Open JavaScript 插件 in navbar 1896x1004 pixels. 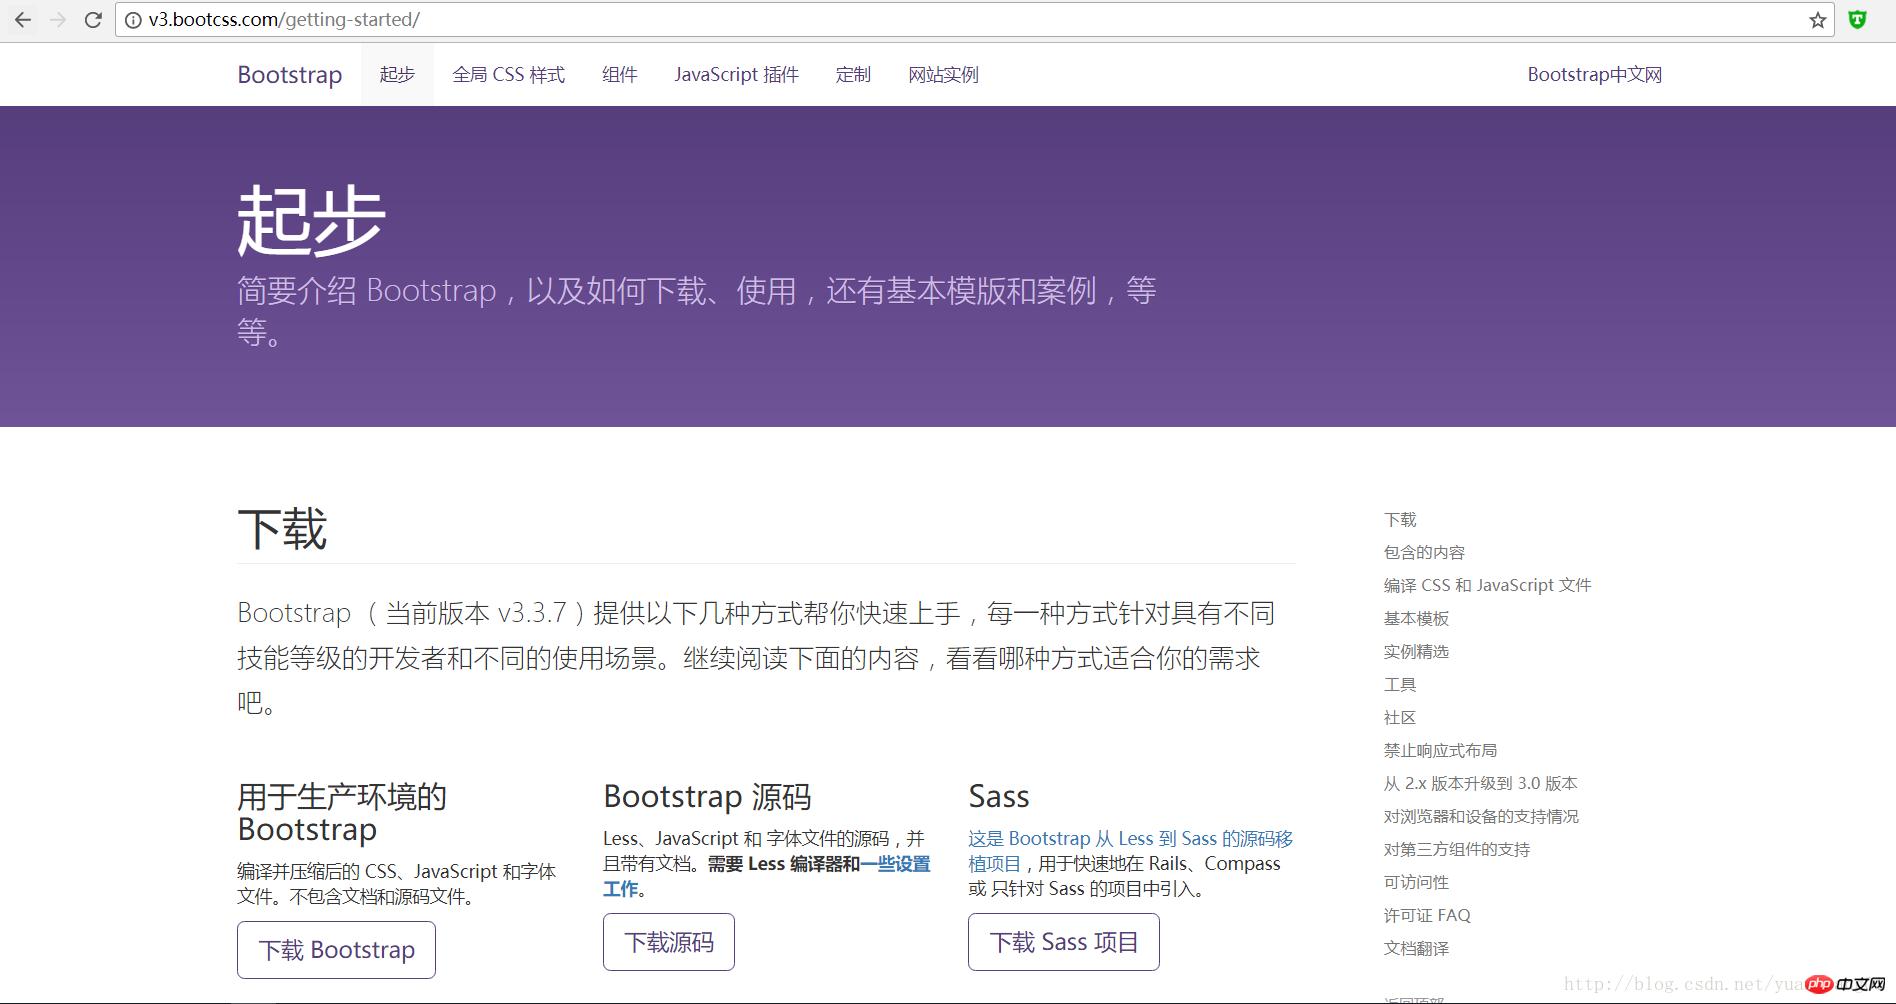tap(736, 75)
